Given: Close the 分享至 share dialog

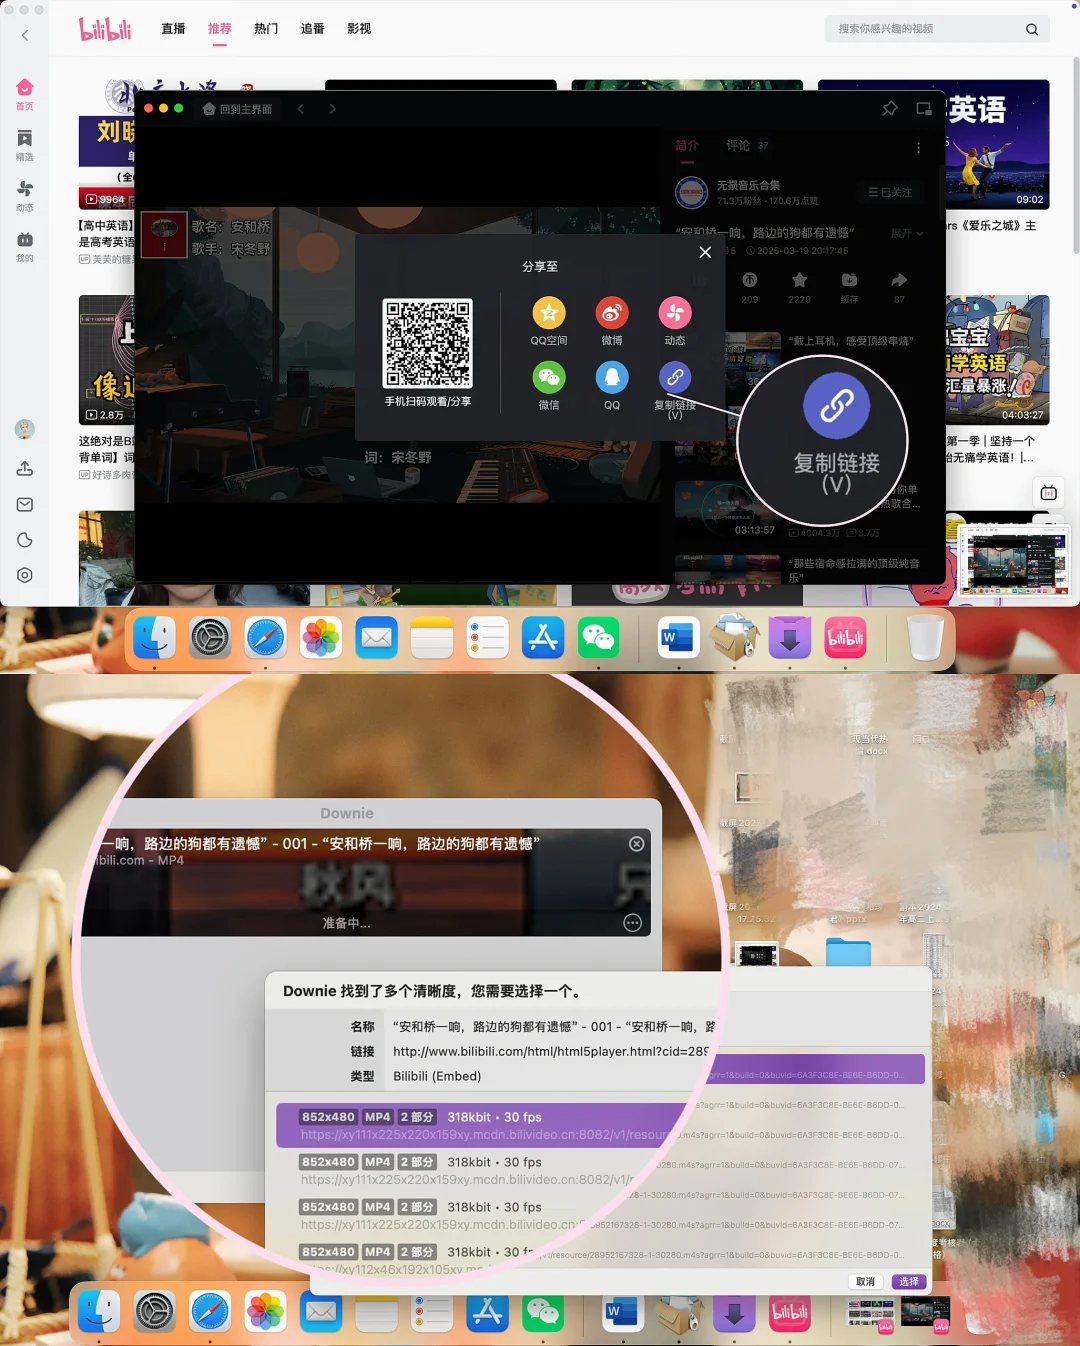Looking at the screenshot, I should tap(705, 252).
